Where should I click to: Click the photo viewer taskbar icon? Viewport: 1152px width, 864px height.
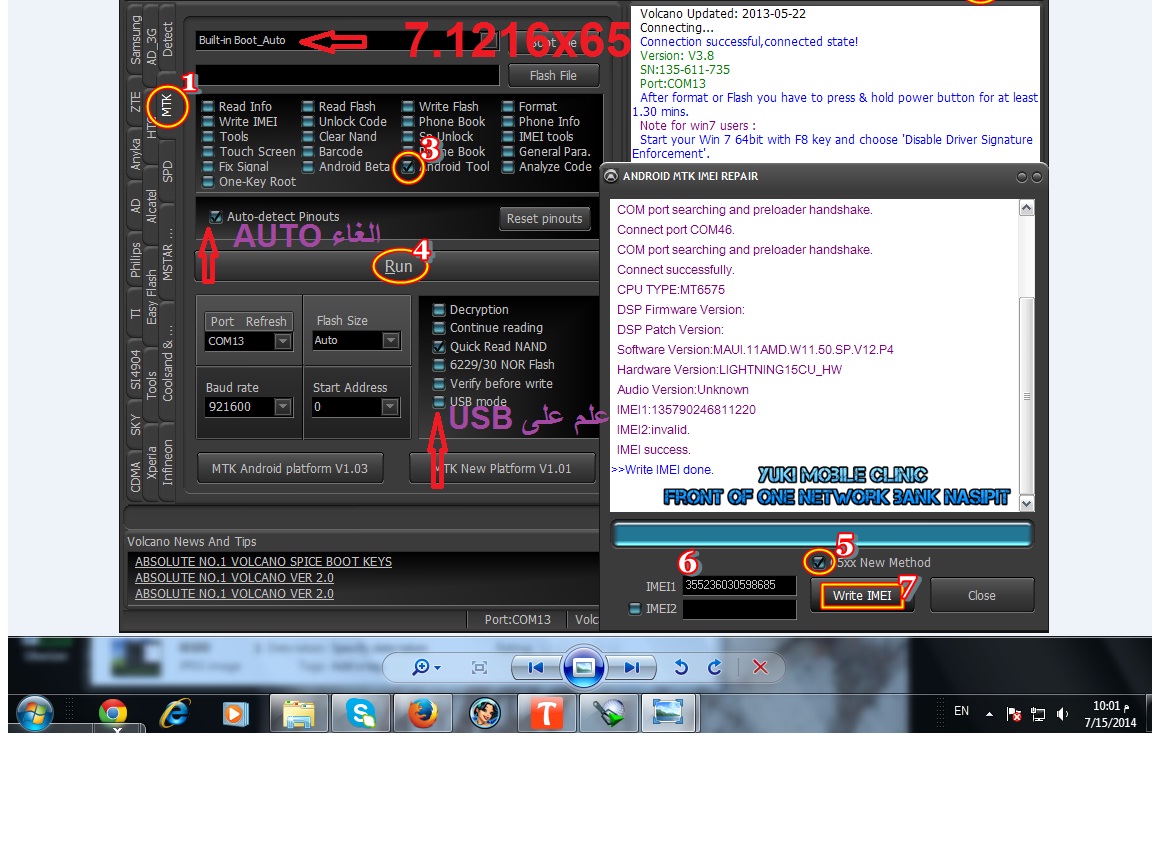point(668,713)
